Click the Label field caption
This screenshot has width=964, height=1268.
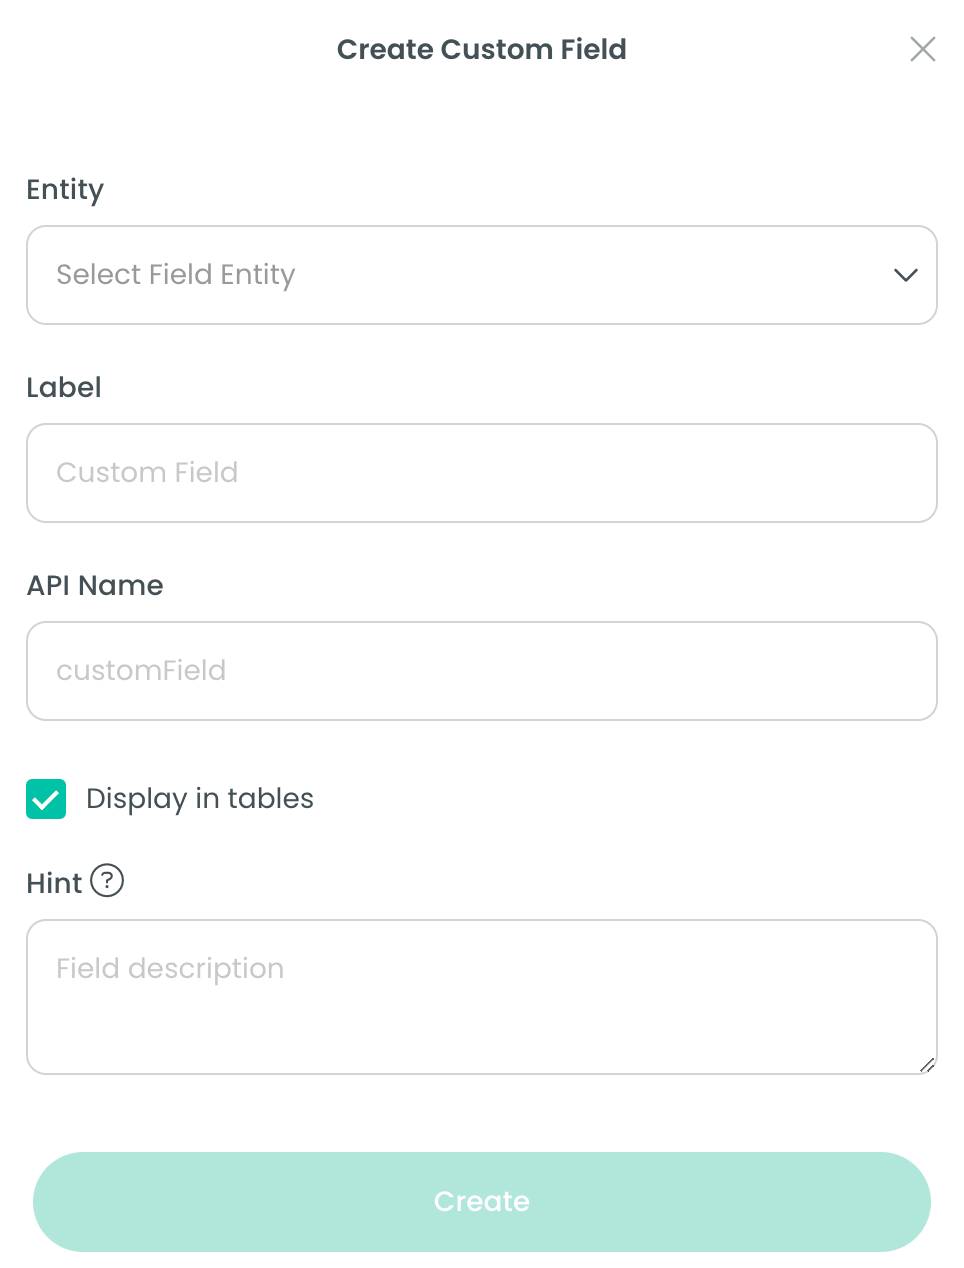click(64, 387)
